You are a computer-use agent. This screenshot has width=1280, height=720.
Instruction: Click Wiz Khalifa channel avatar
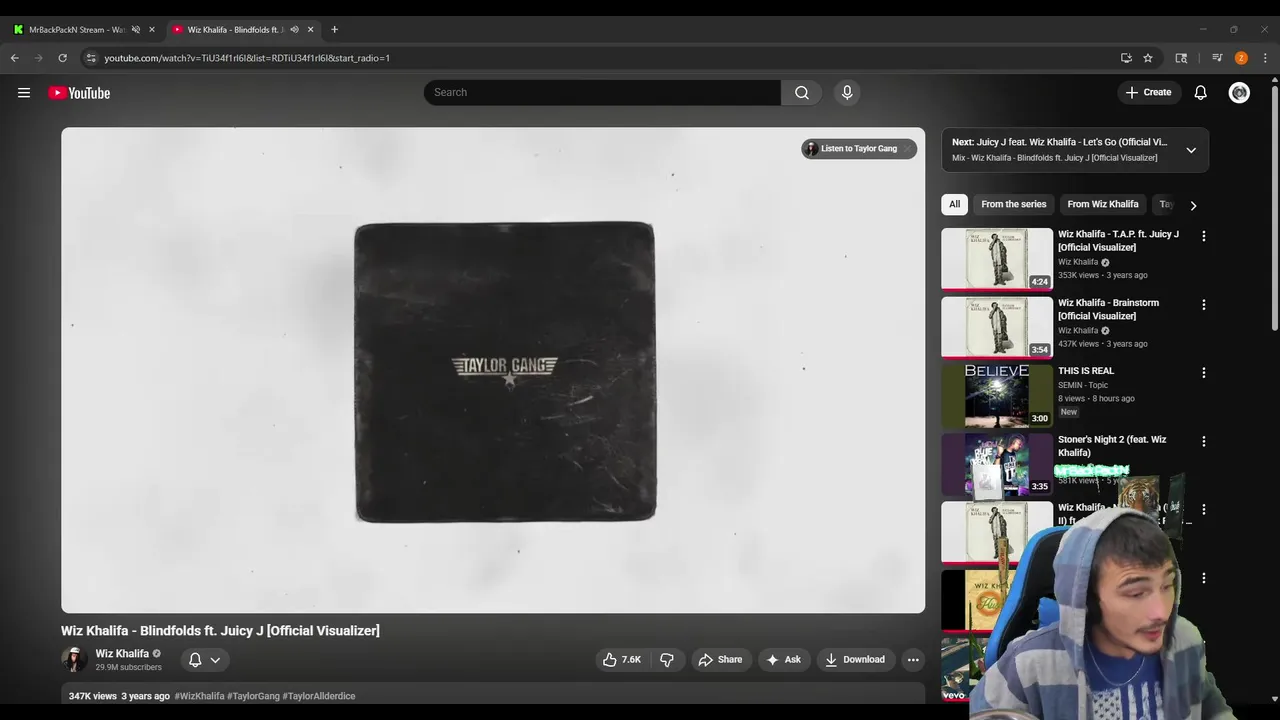click(x=74, y=660)
